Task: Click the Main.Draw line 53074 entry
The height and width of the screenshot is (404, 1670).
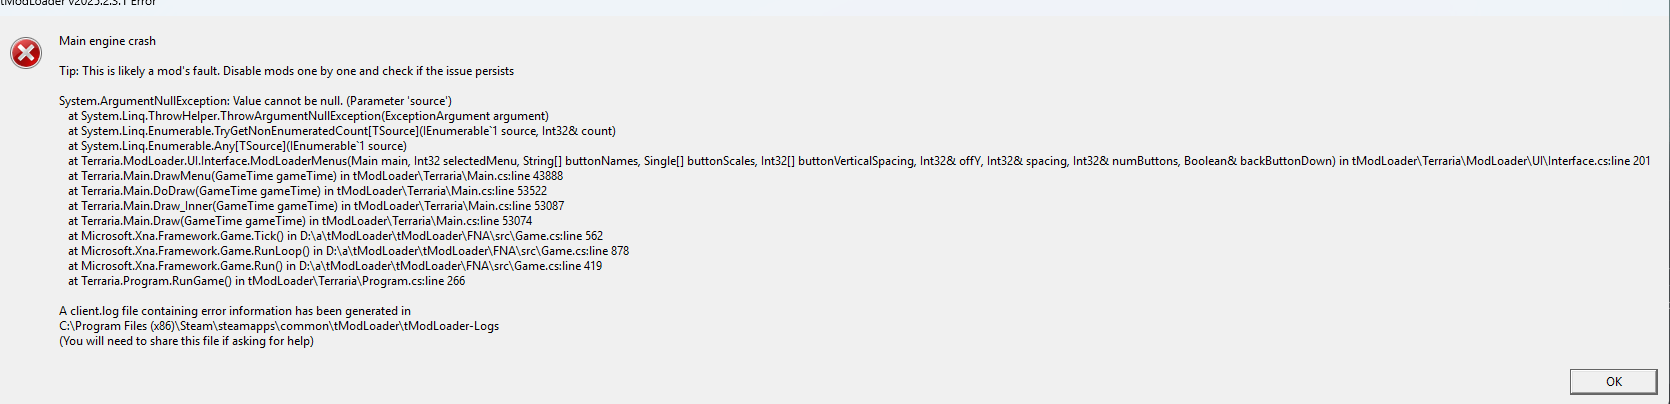Action: click(x=300, y=221)
